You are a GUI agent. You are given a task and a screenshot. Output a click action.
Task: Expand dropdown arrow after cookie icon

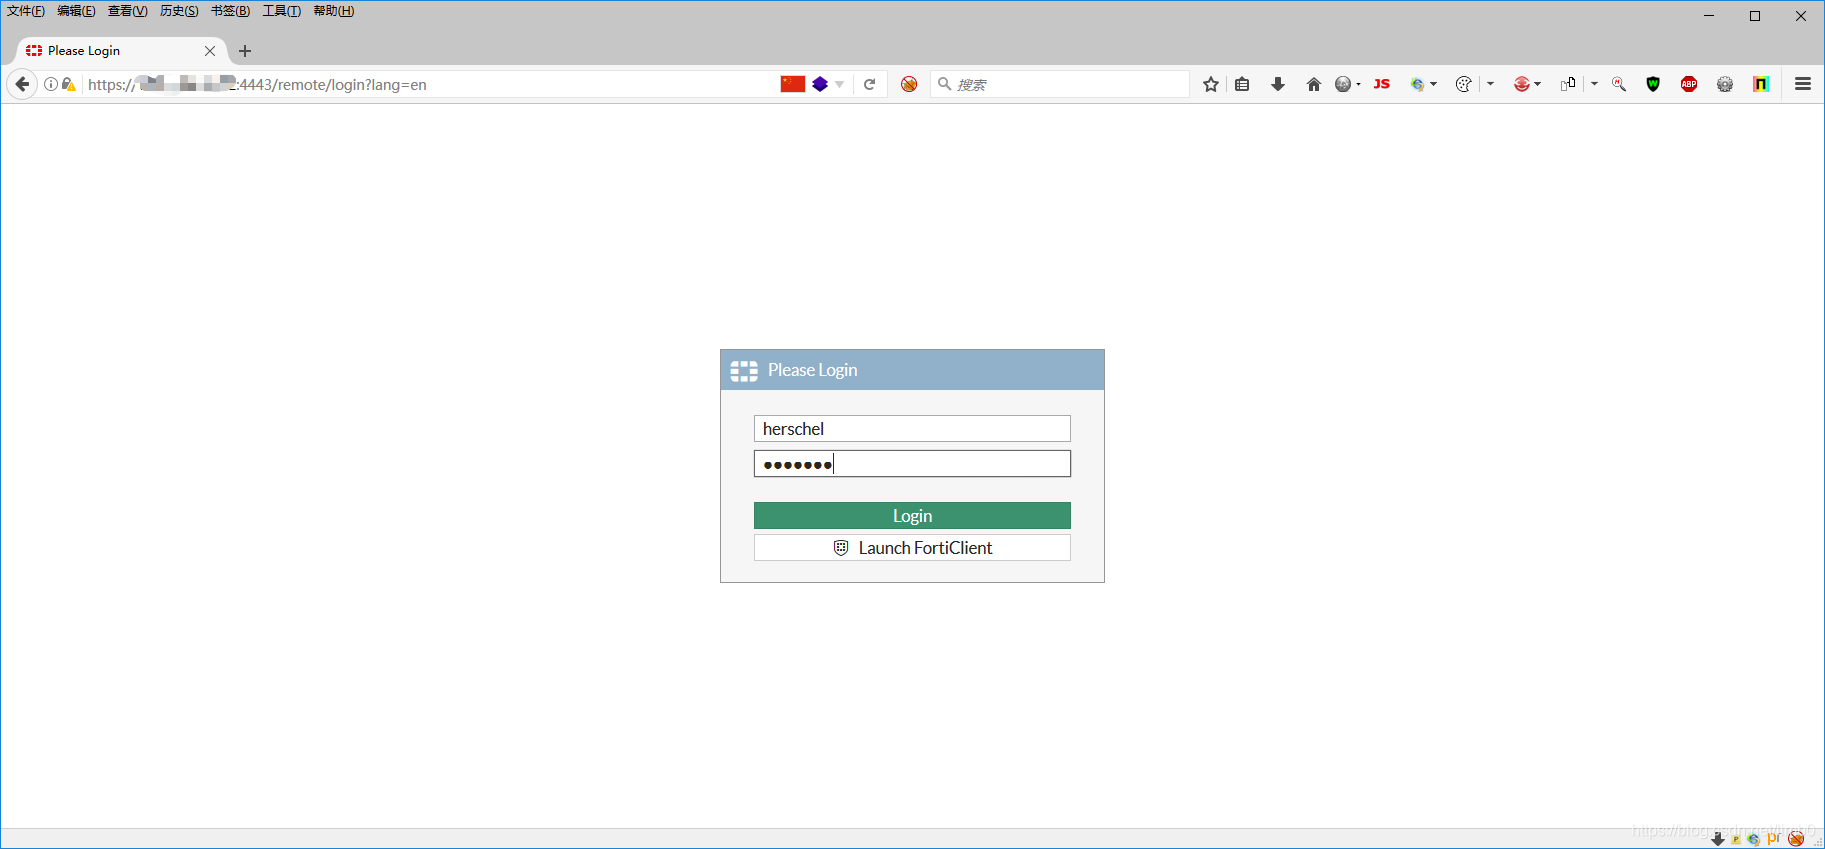click(1490, 85)
